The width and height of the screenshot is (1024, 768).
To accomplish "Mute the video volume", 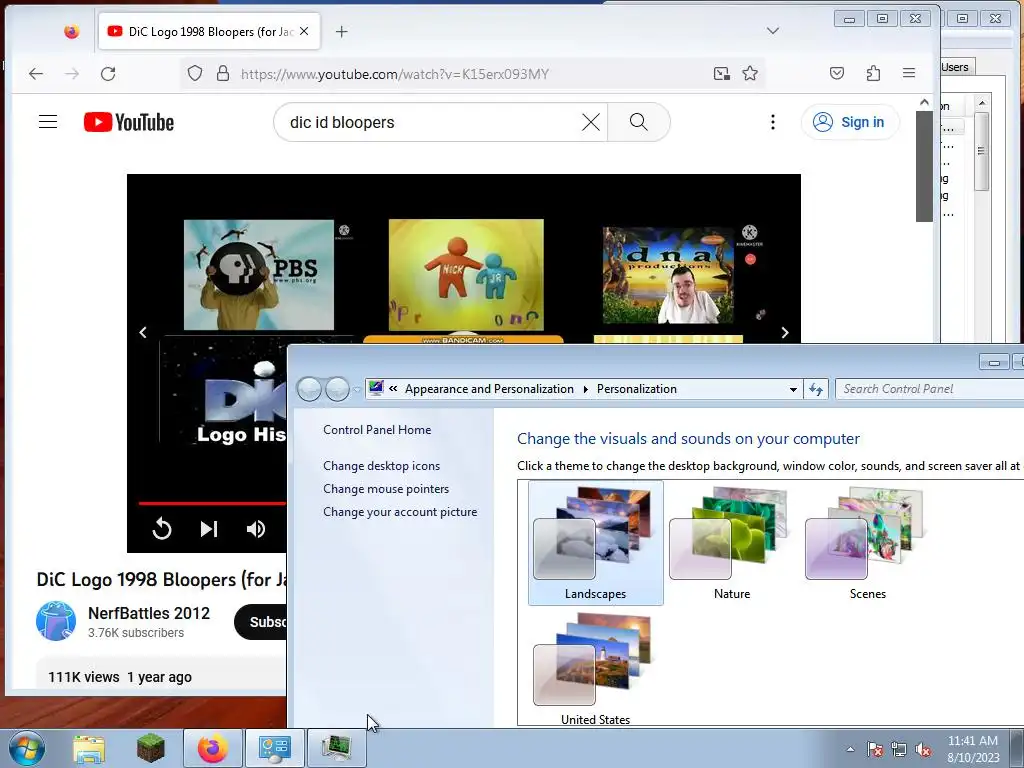I will [256, 529].
